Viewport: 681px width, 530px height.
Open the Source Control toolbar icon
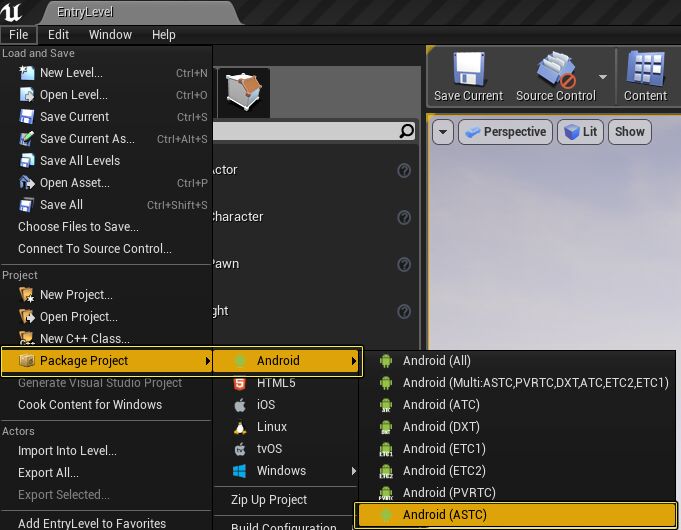(x=556, y=70)
